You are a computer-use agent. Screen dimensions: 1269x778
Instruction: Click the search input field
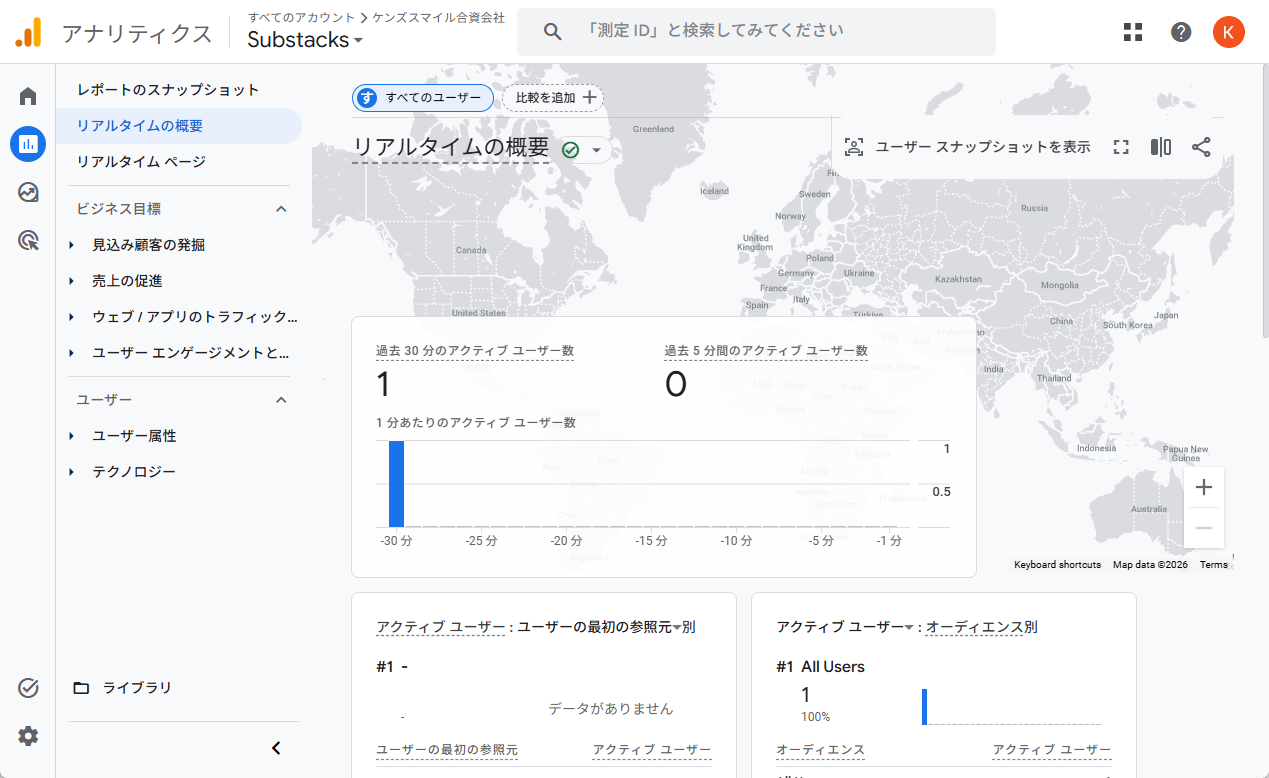[x=756, y=32]
